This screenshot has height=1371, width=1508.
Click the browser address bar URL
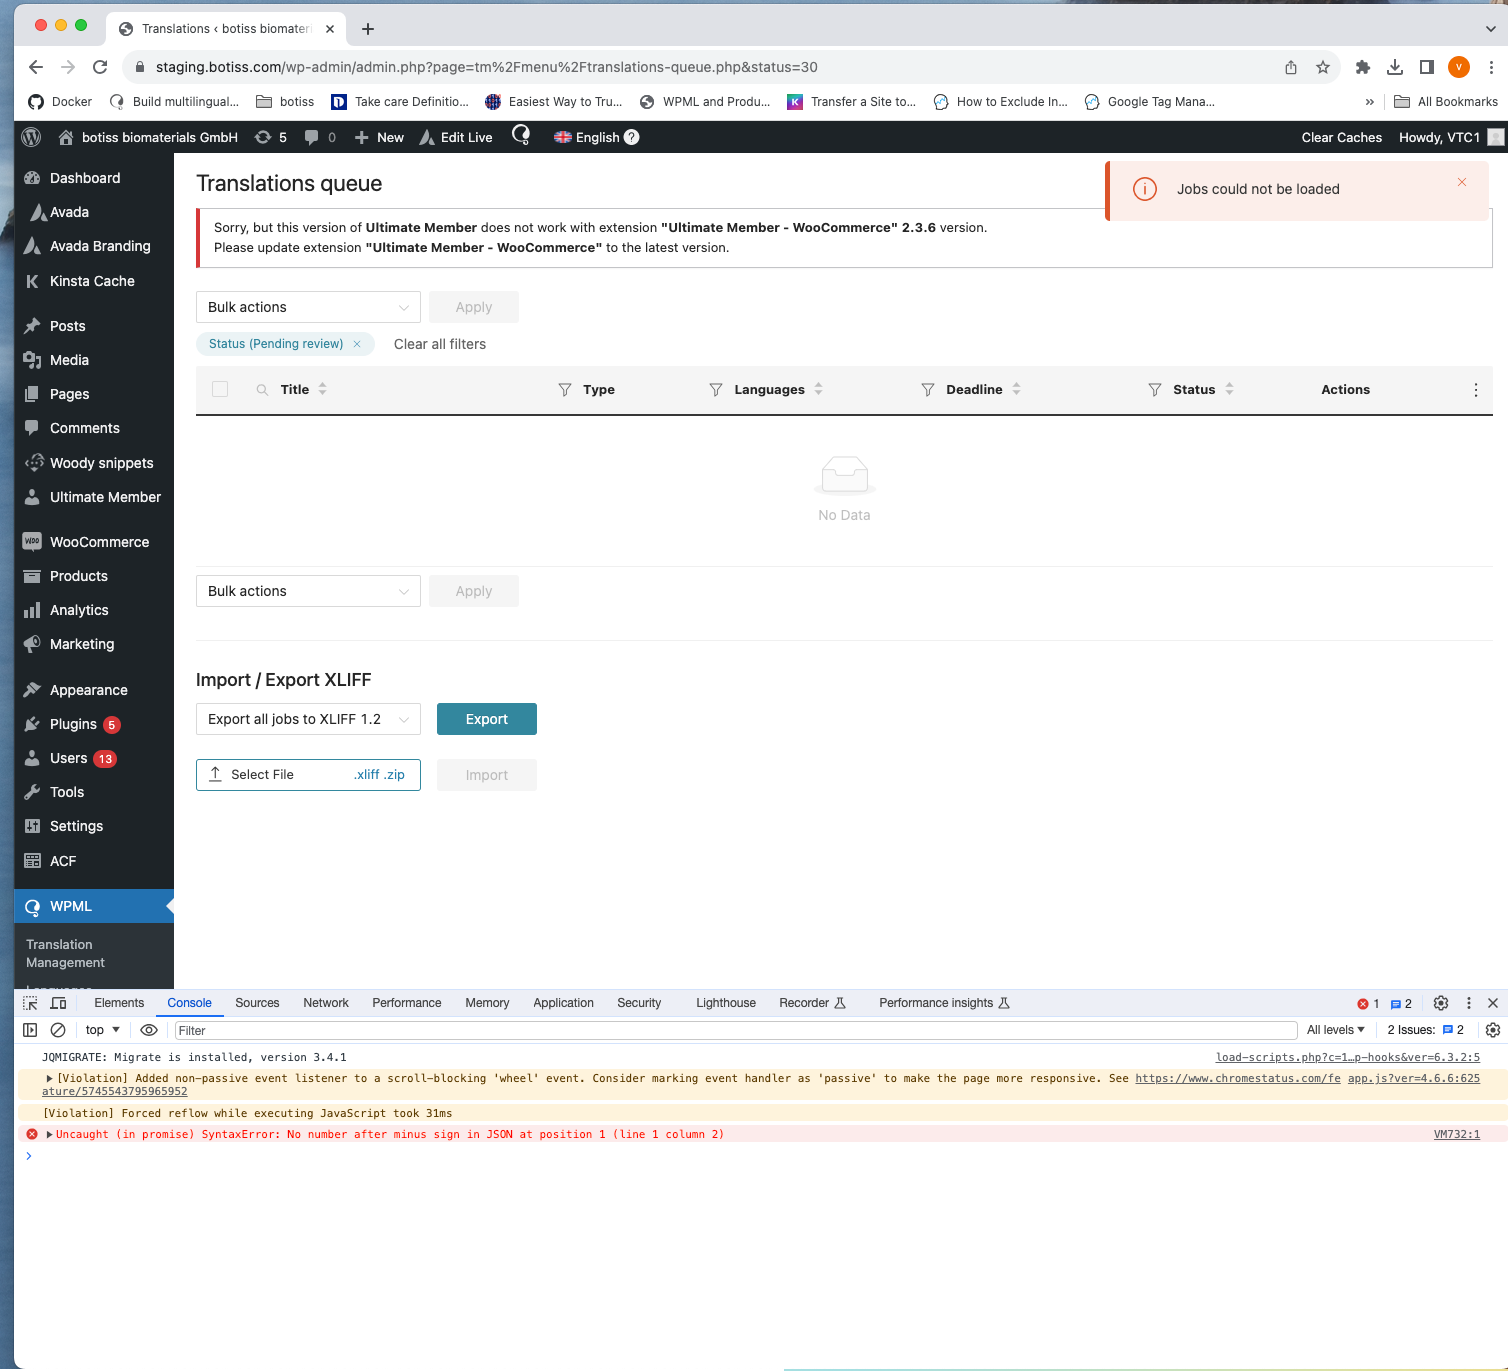coord(486,67)
